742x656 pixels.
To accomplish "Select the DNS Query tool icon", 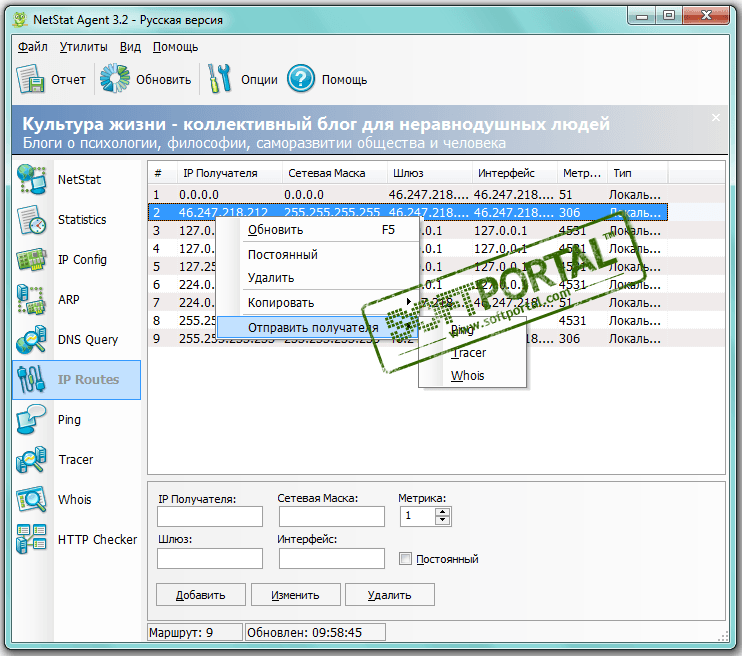I will point(32,340).
